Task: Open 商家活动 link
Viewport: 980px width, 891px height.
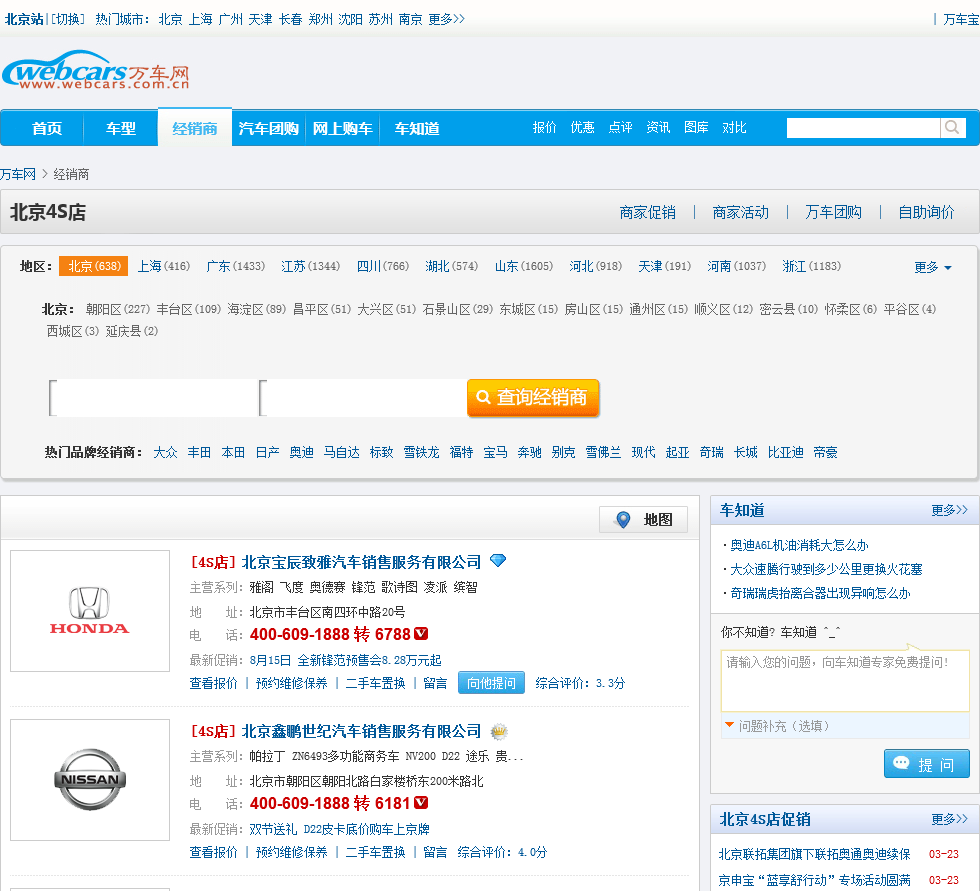Action: pos(741,212)
